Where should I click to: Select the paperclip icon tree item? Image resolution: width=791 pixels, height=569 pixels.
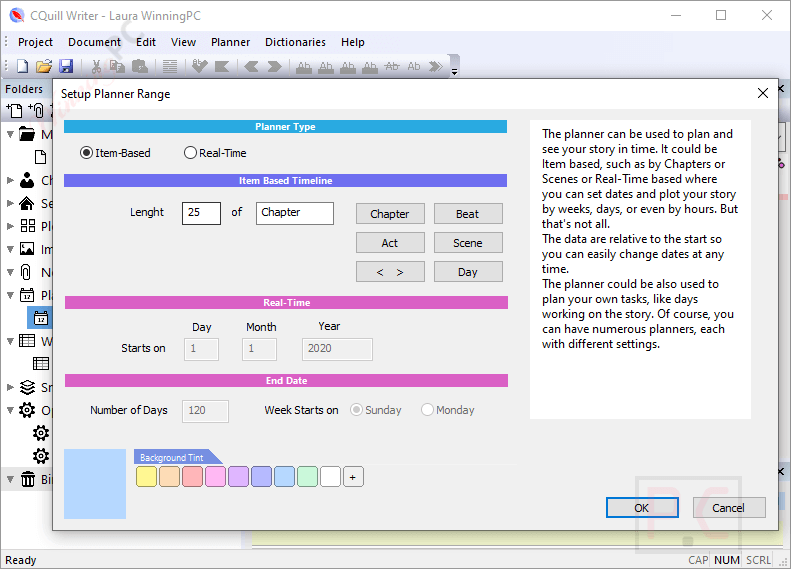pos(26,272)
